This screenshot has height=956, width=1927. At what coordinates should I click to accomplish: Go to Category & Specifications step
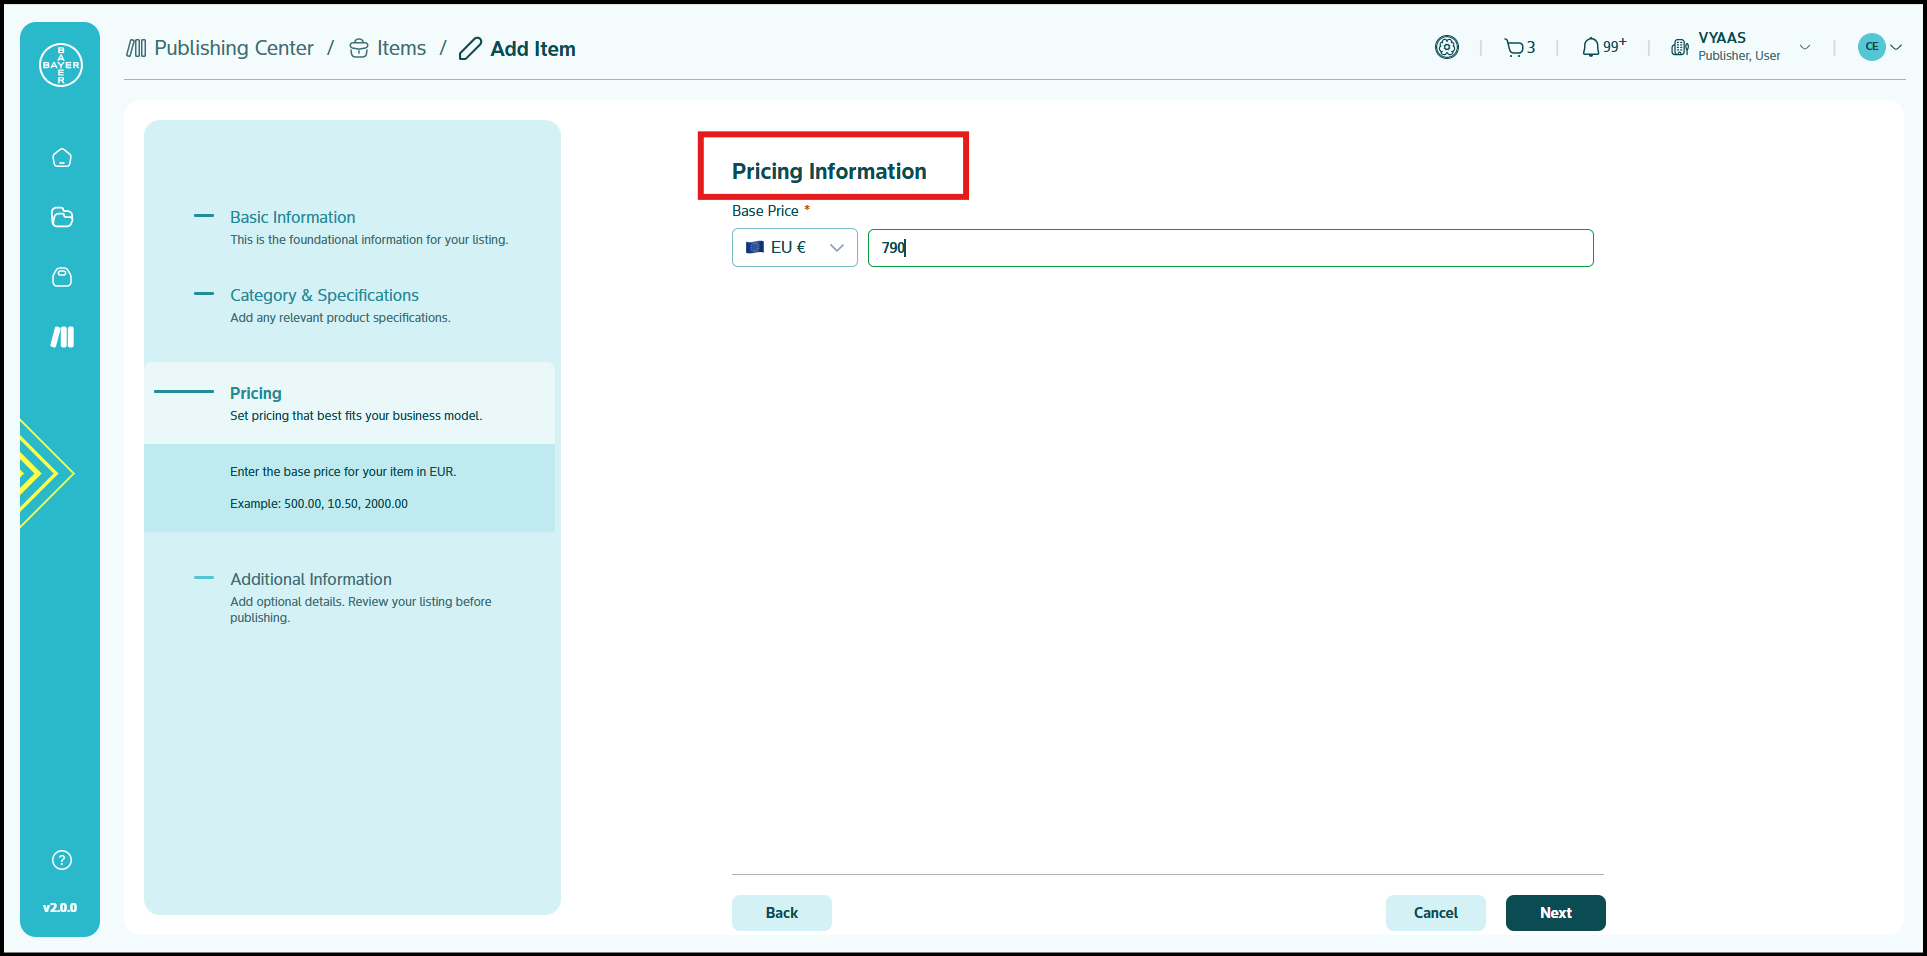point(324,295)
